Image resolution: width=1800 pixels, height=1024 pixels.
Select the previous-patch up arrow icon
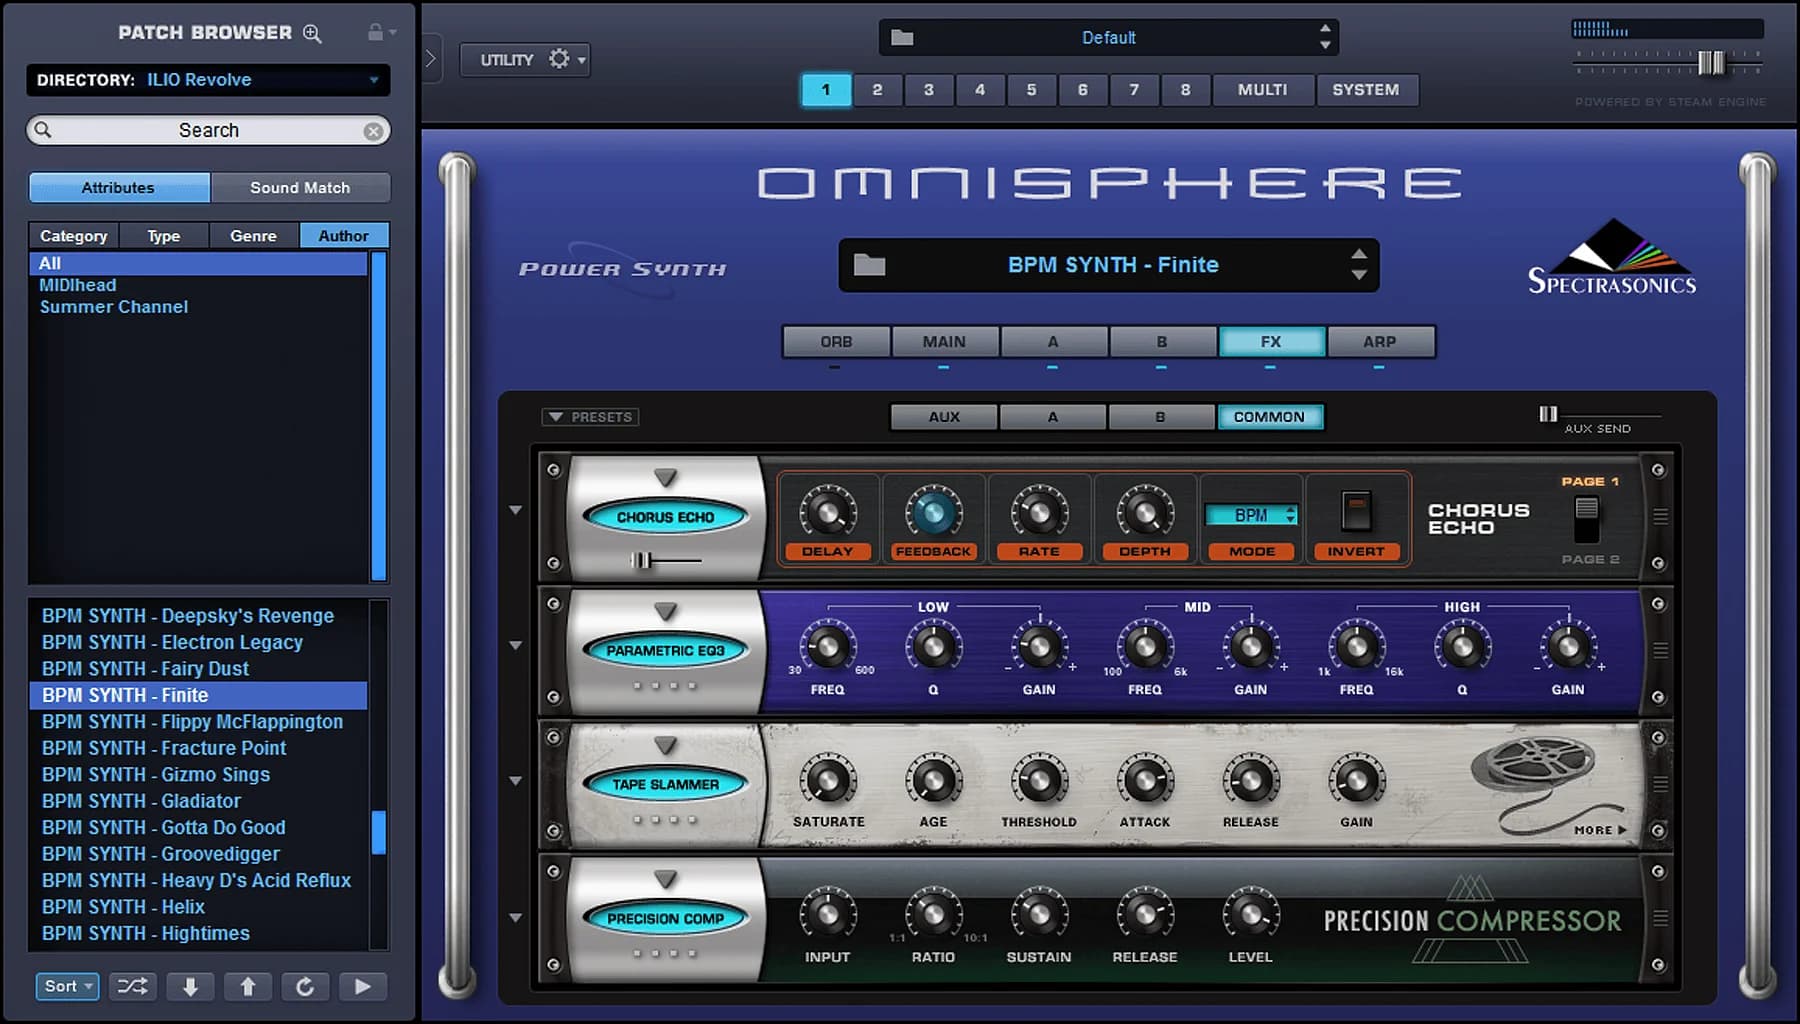tap(248, 986)
